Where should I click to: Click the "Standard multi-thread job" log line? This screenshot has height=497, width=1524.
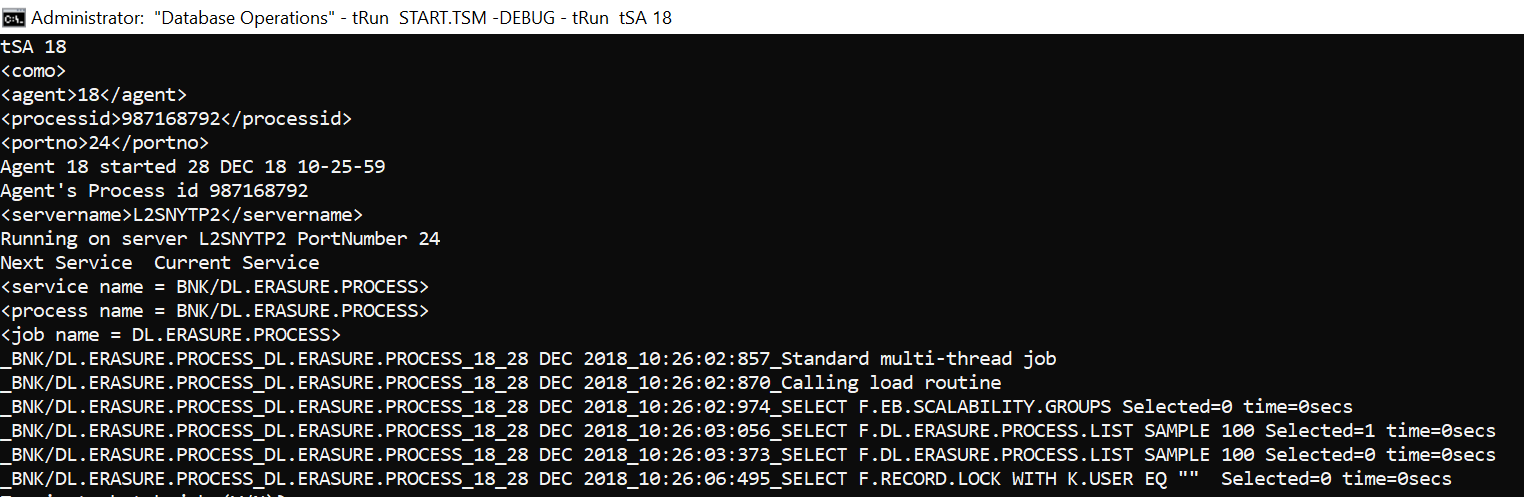click(x=528, y=359)
